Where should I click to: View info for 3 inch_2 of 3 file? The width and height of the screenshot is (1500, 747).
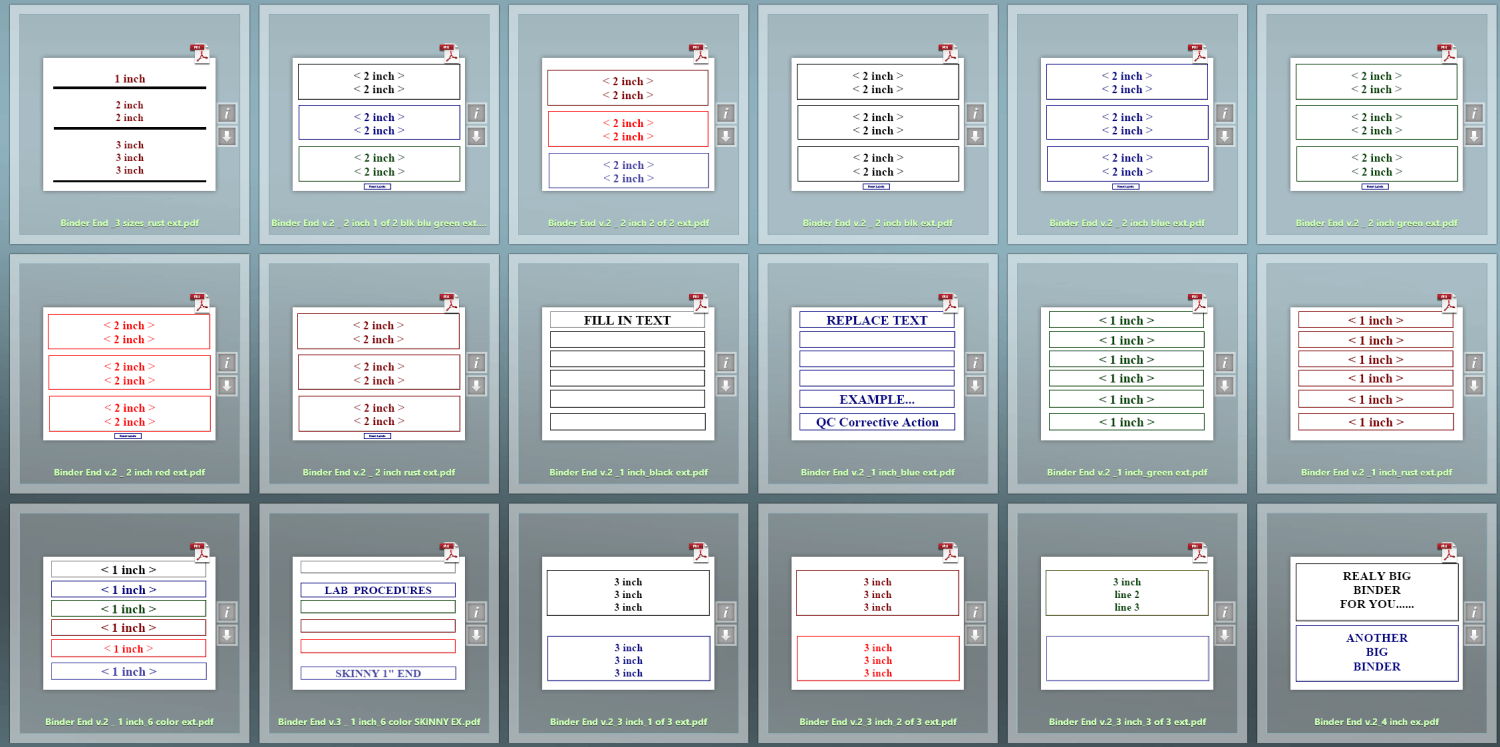pyautogui.click(x=975, y=612)
